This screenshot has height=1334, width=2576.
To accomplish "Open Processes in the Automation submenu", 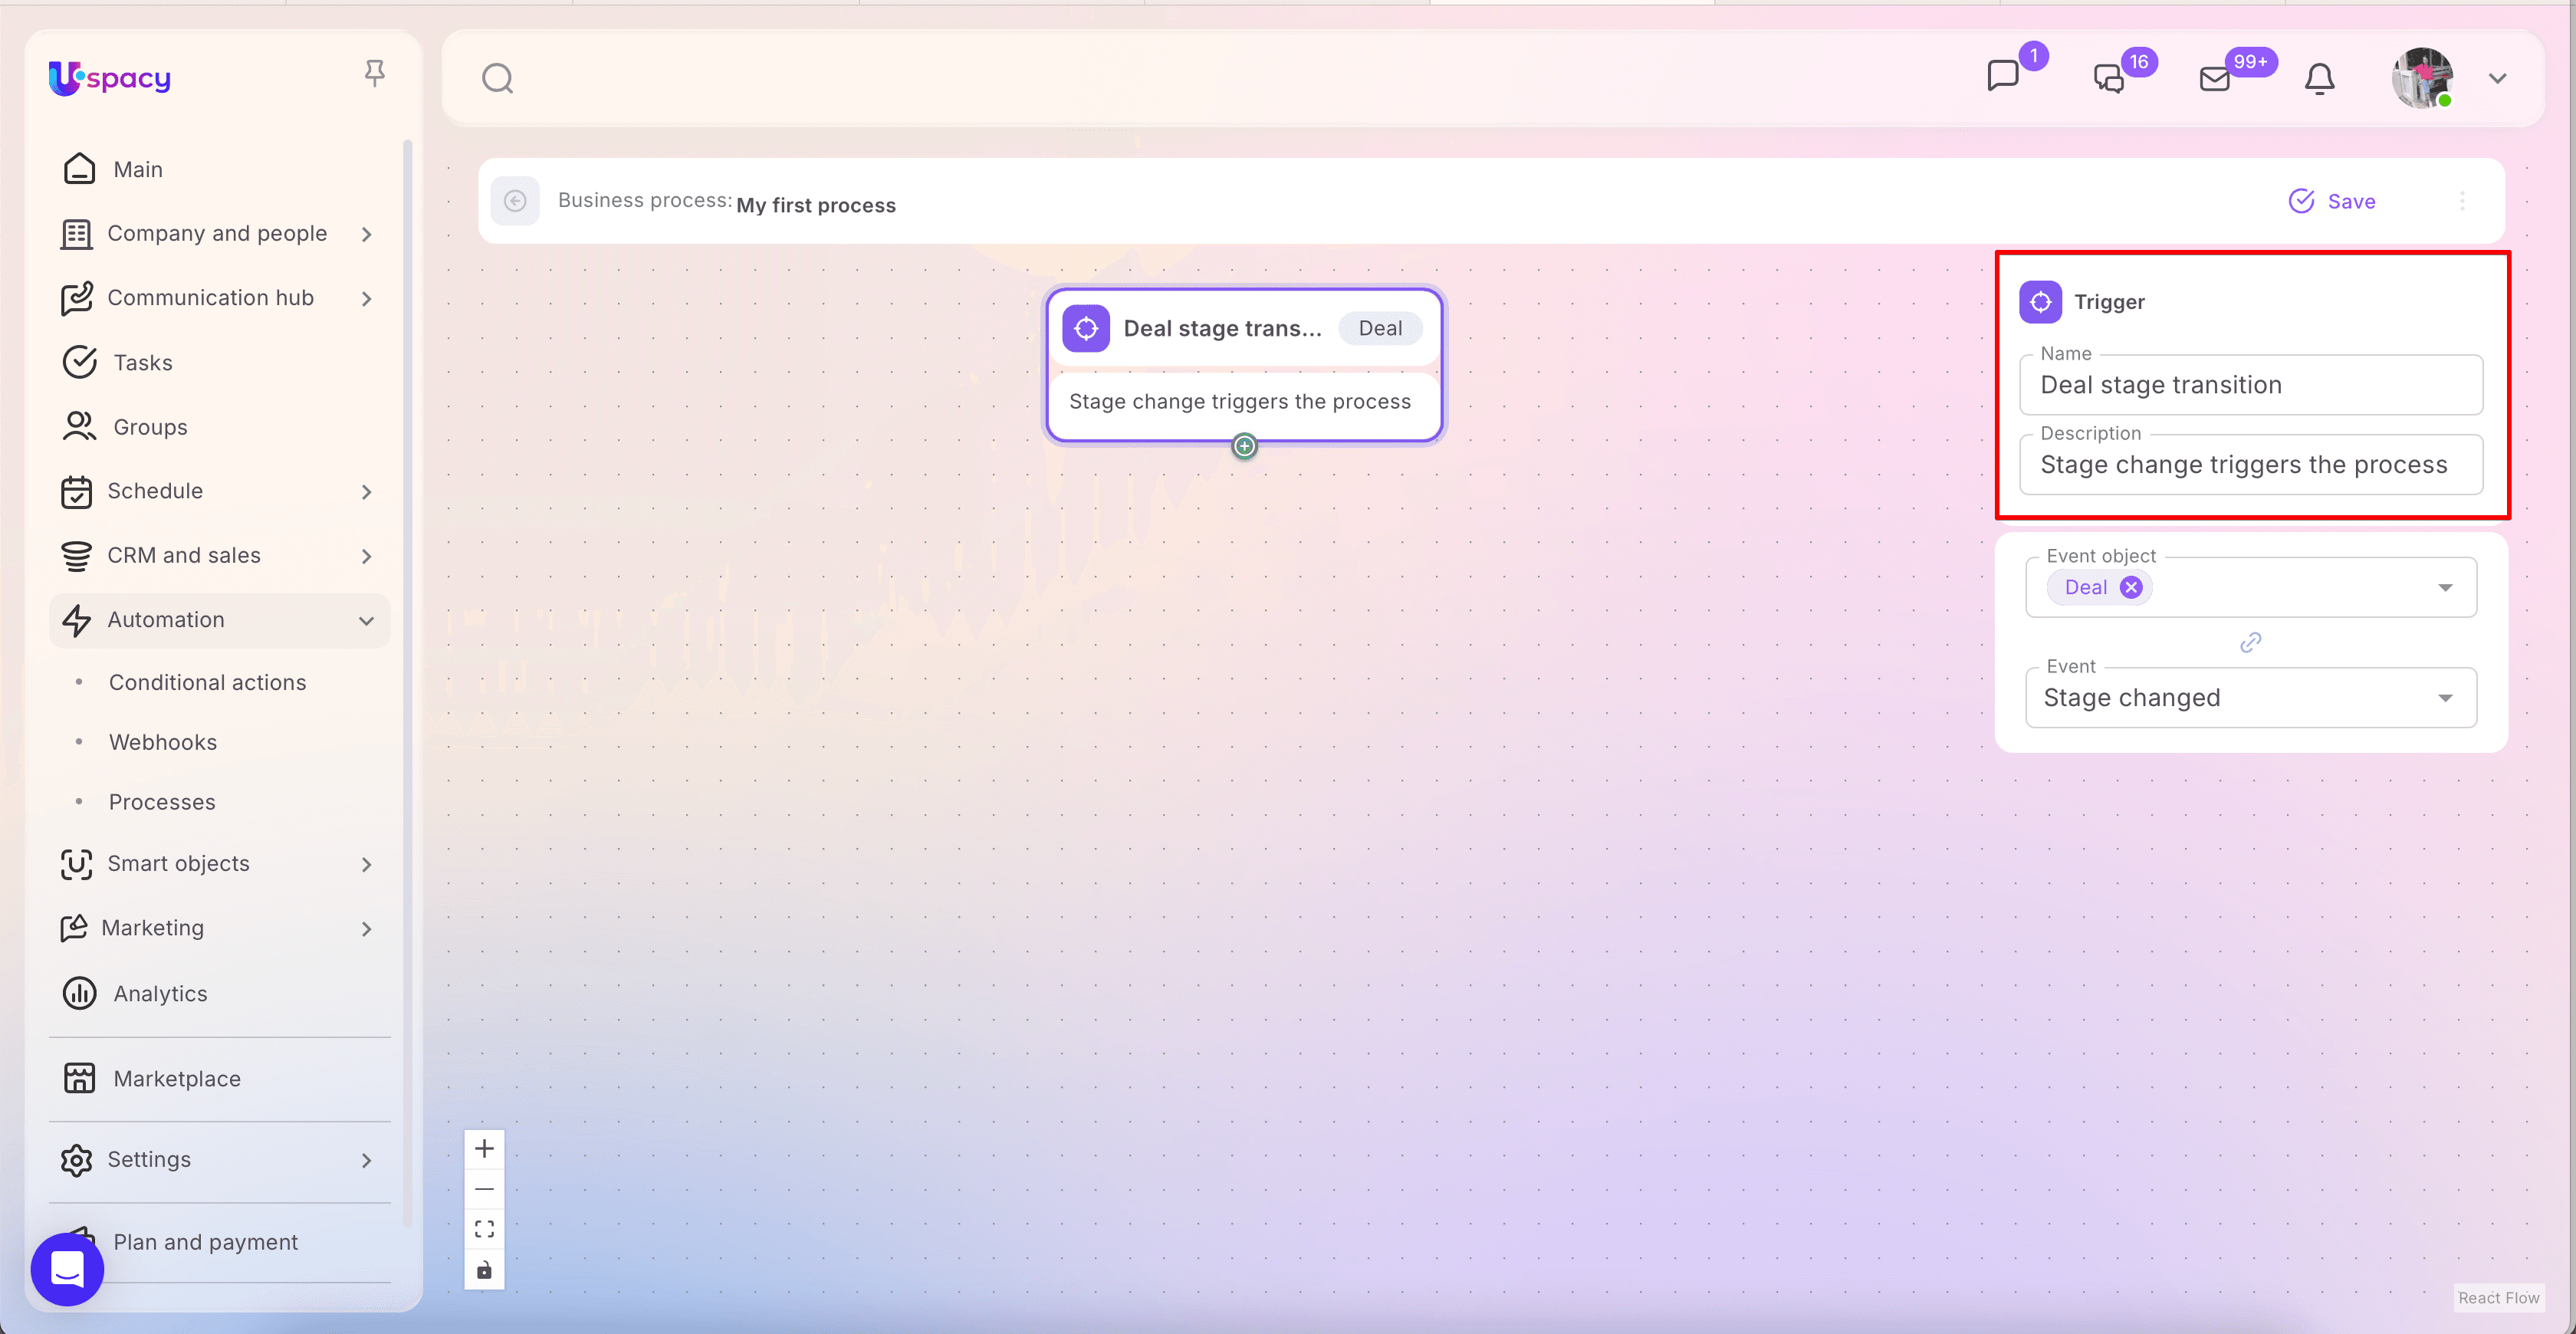I will [x=162, y=802].
